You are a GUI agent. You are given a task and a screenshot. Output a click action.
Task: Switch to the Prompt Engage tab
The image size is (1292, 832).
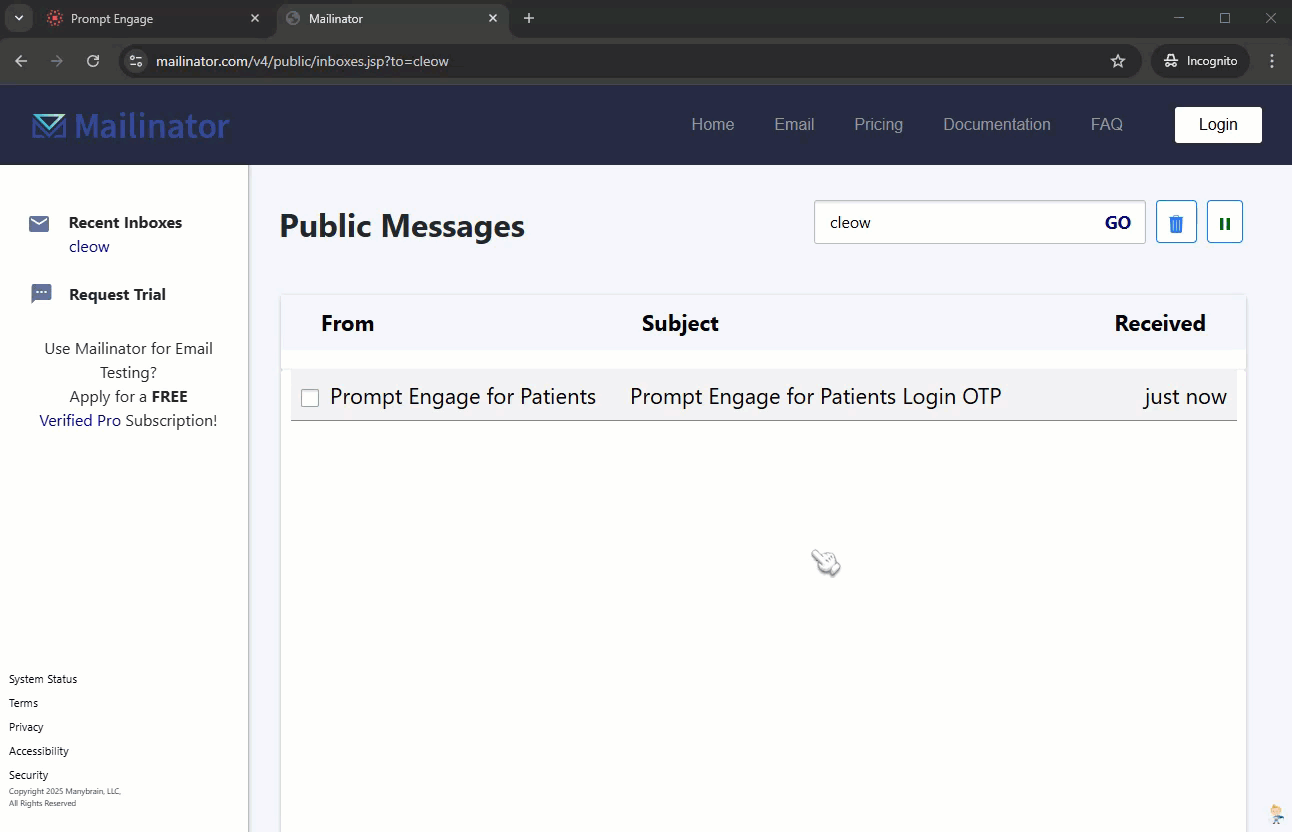(153, 18)
